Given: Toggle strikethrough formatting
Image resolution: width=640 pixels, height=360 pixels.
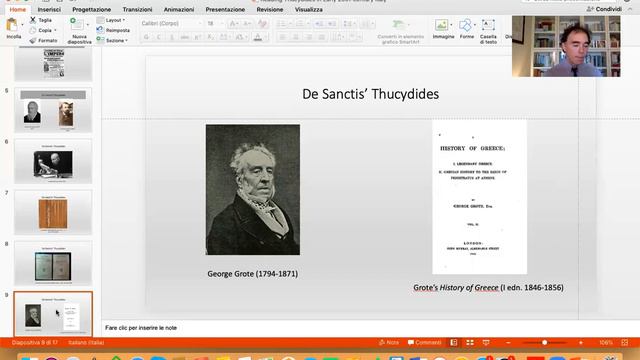Looking at the screenshot, I should [184, 37].
